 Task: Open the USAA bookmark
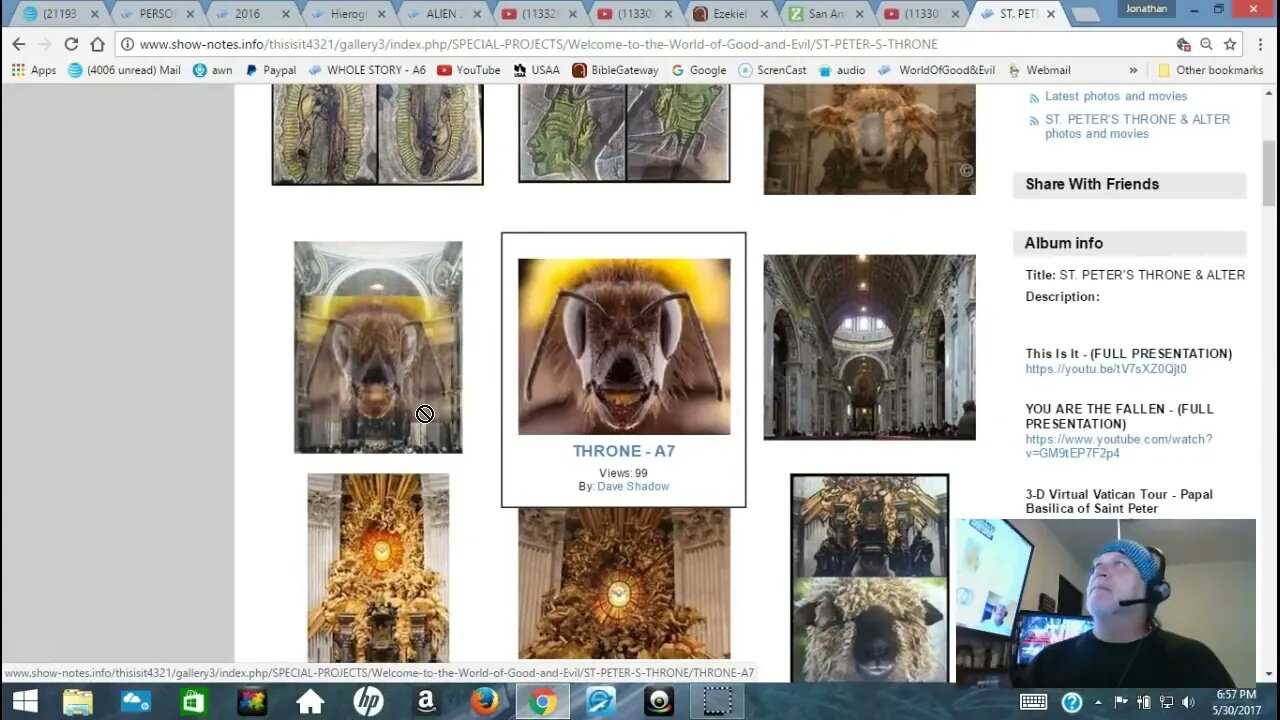coord(536,70)
